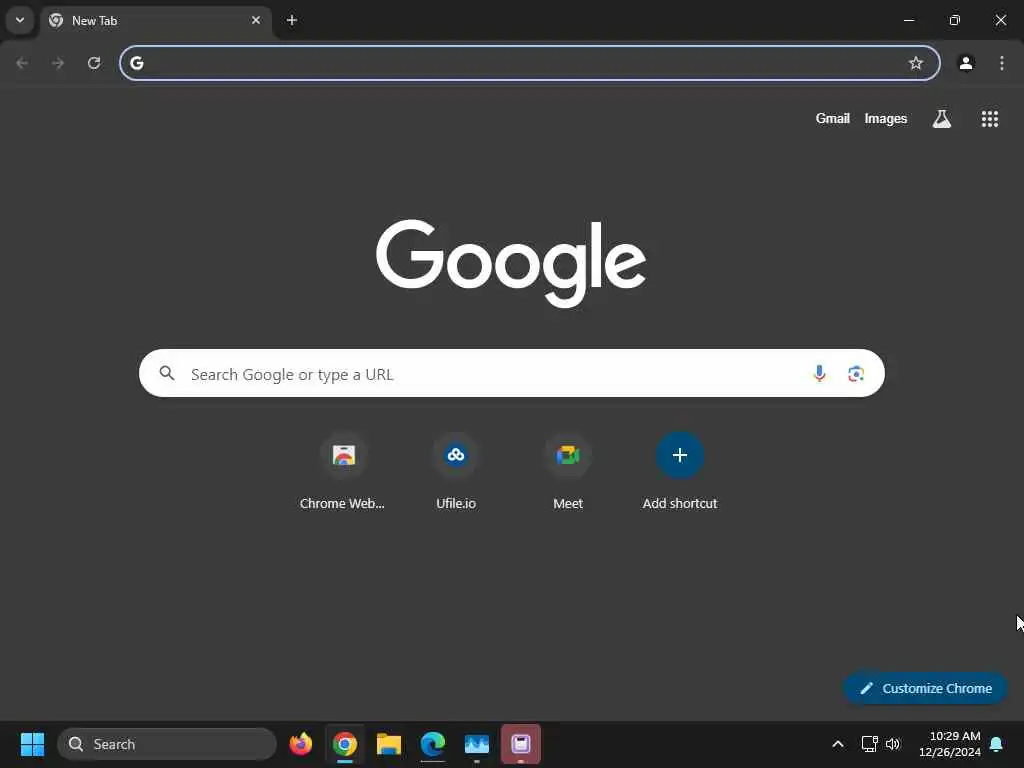Open a new tab with plus button

[x=292, y=20]
